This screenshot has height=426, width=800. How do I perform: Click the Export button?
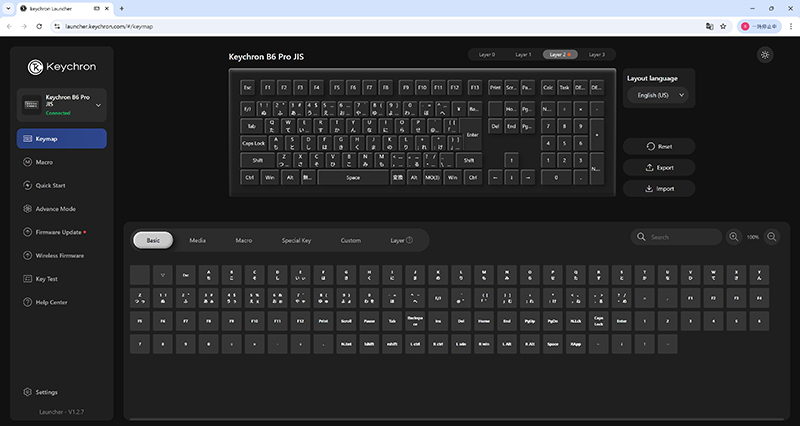(x=659, y=167)
